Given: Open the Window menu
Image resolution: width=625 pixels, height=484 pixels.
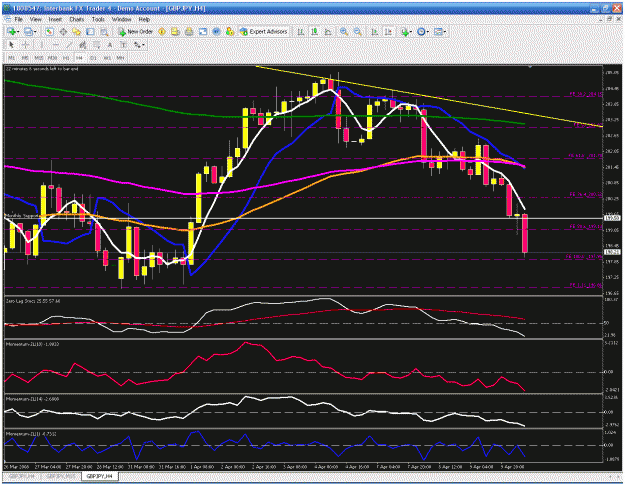Looking at the screenshot, I should pos(122,19).
